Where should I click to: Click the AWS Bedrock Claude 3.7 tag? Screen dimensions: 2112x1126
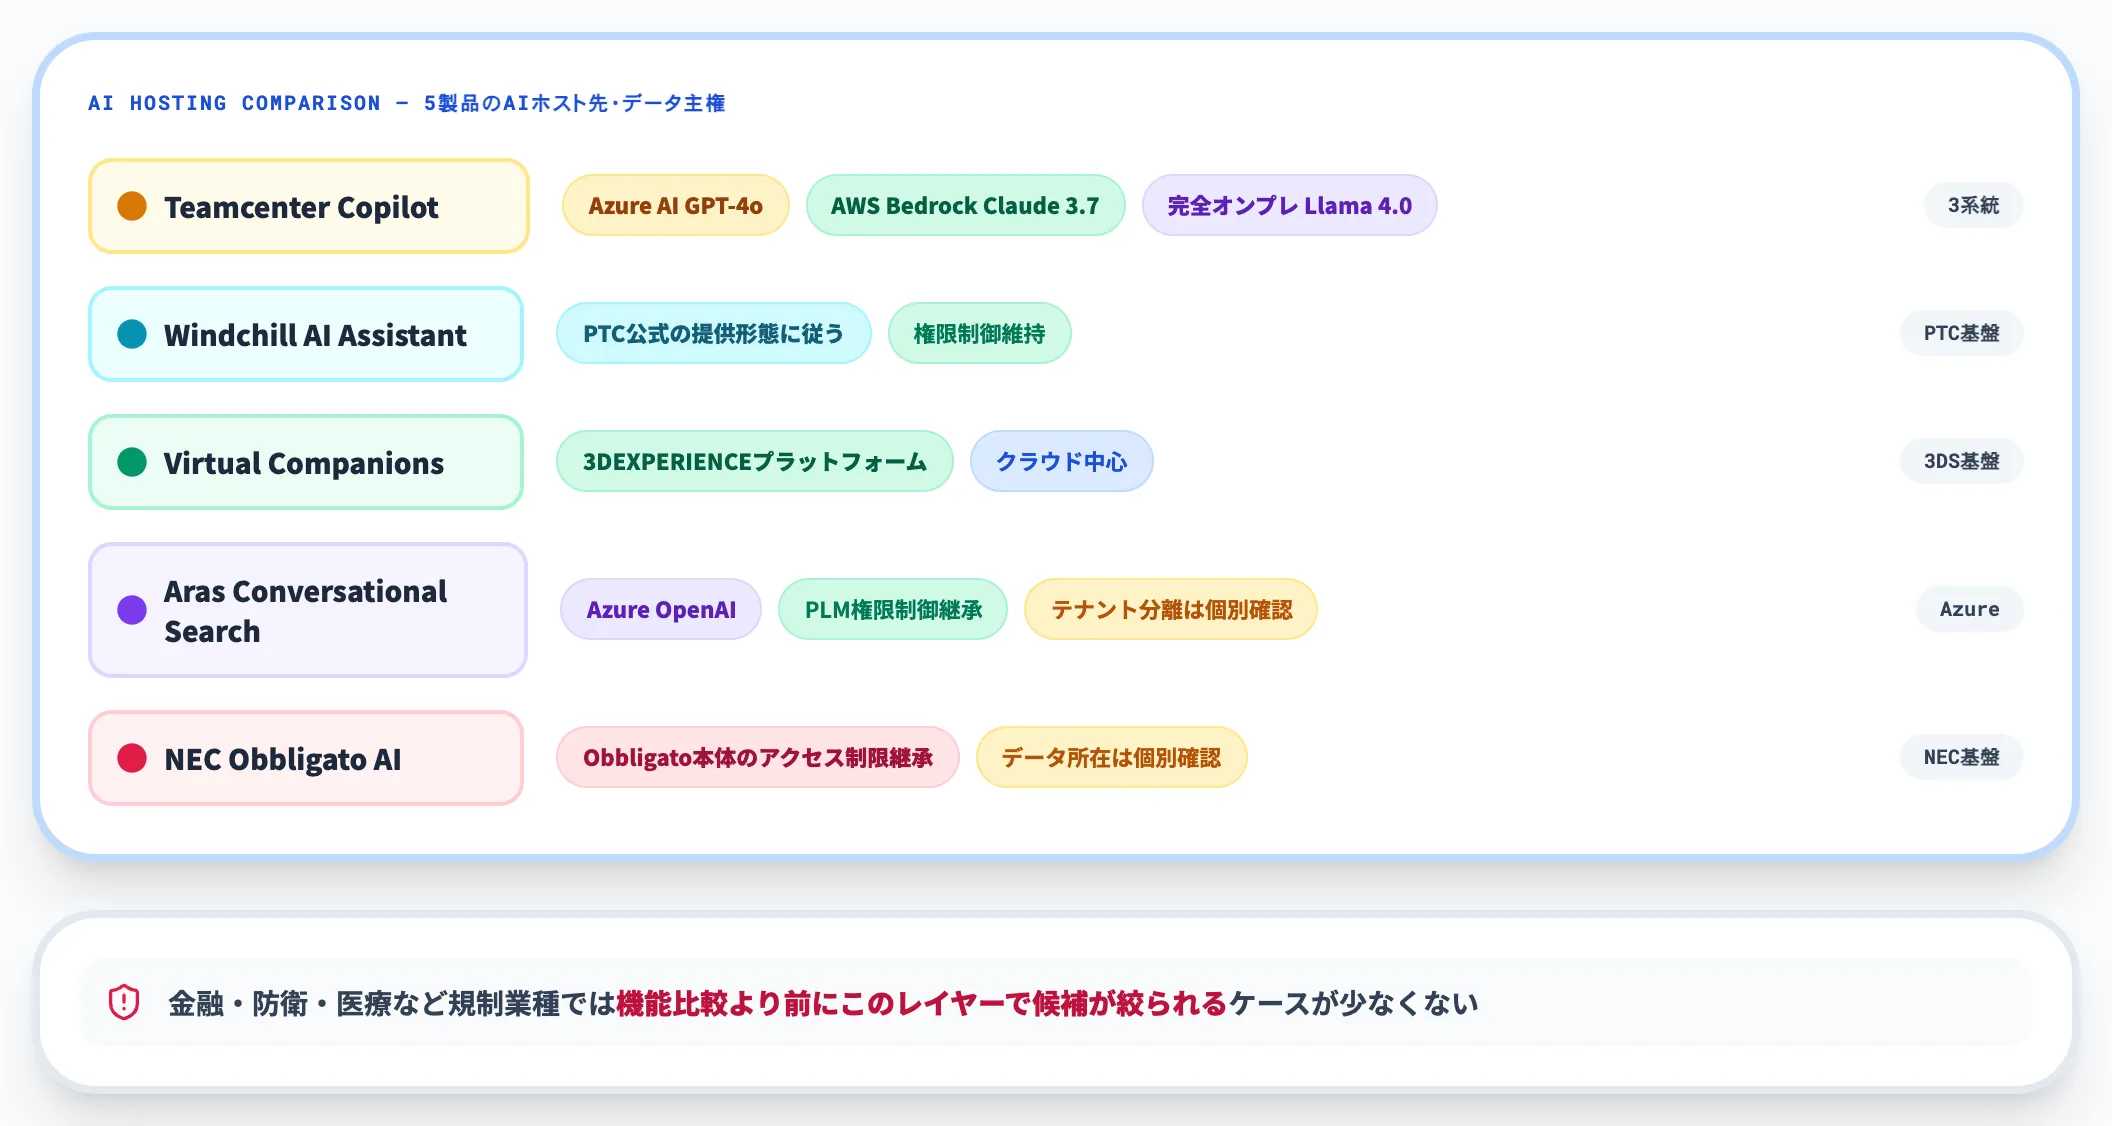pyautogui.click(x=965, y=206)
